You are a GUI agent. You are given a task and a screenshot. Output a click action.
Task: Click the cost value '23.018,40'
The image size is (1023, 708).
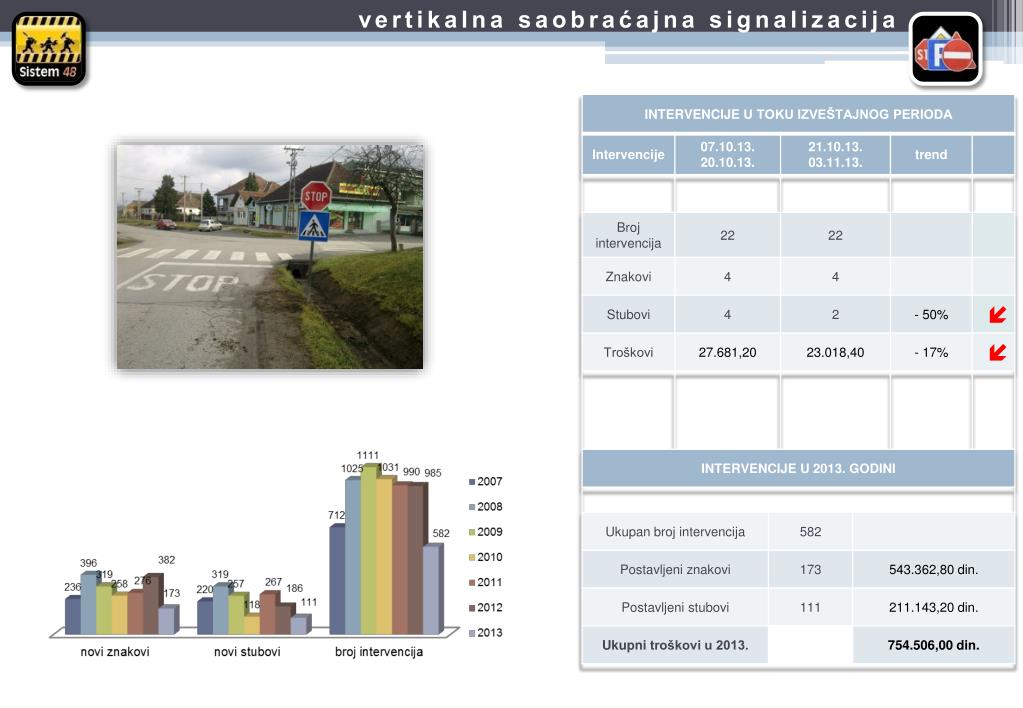tap(835, 352)
